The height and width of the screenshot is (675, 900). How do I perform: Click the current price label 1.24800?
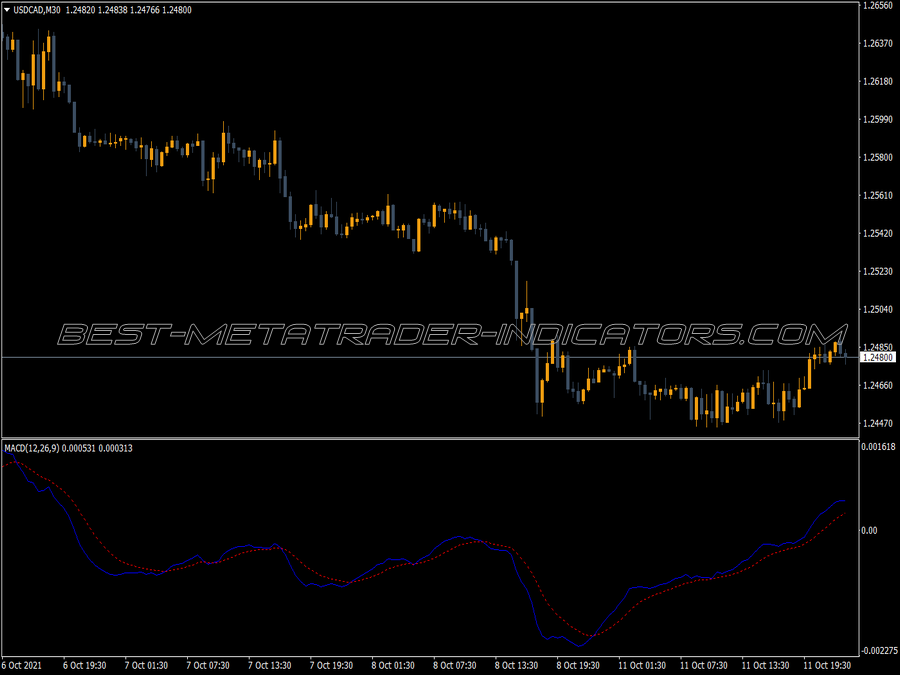[878, 358]
